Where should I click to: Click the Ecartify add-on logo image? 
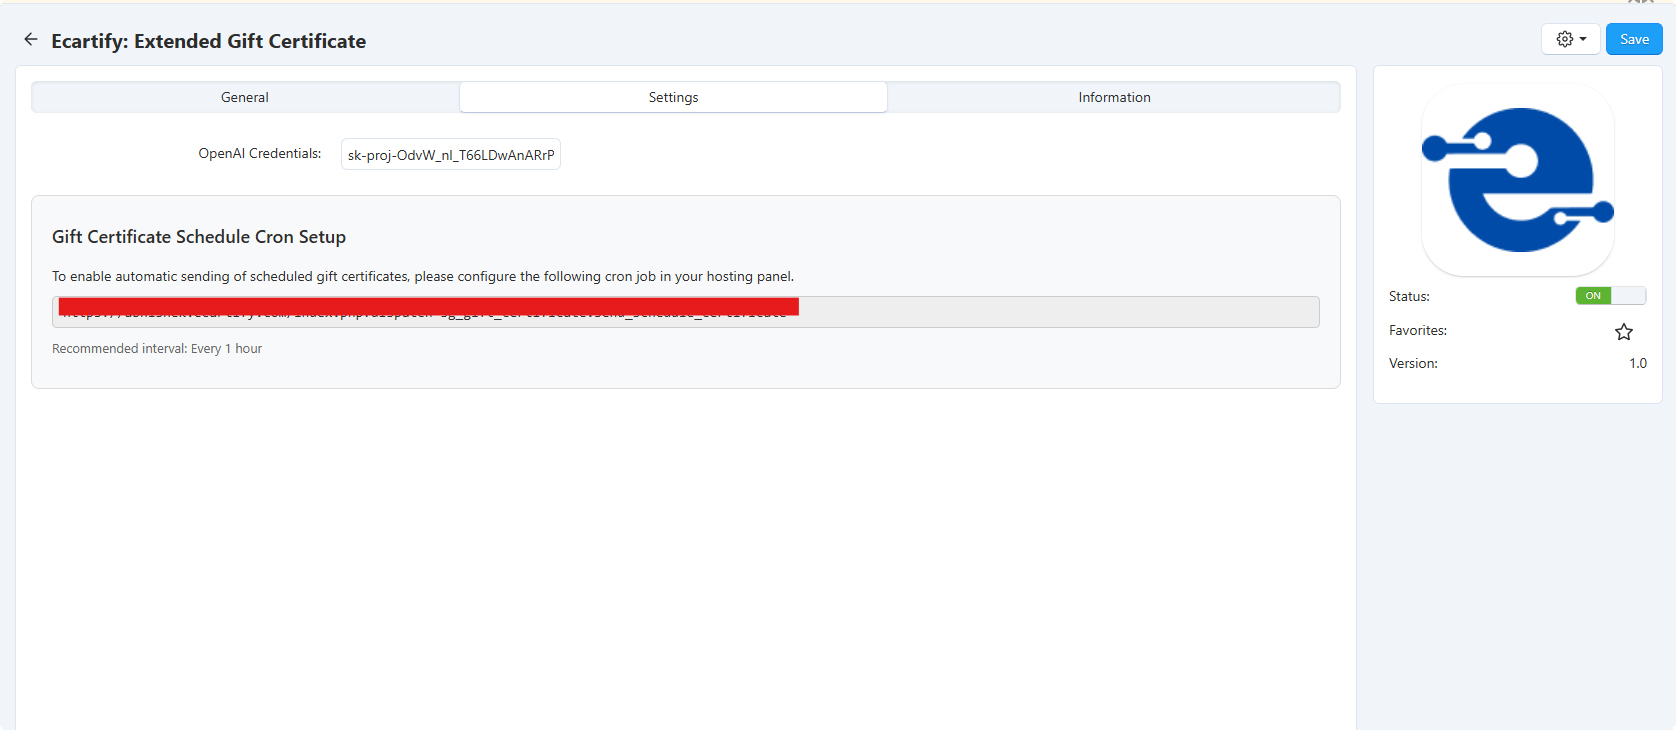1517,180
